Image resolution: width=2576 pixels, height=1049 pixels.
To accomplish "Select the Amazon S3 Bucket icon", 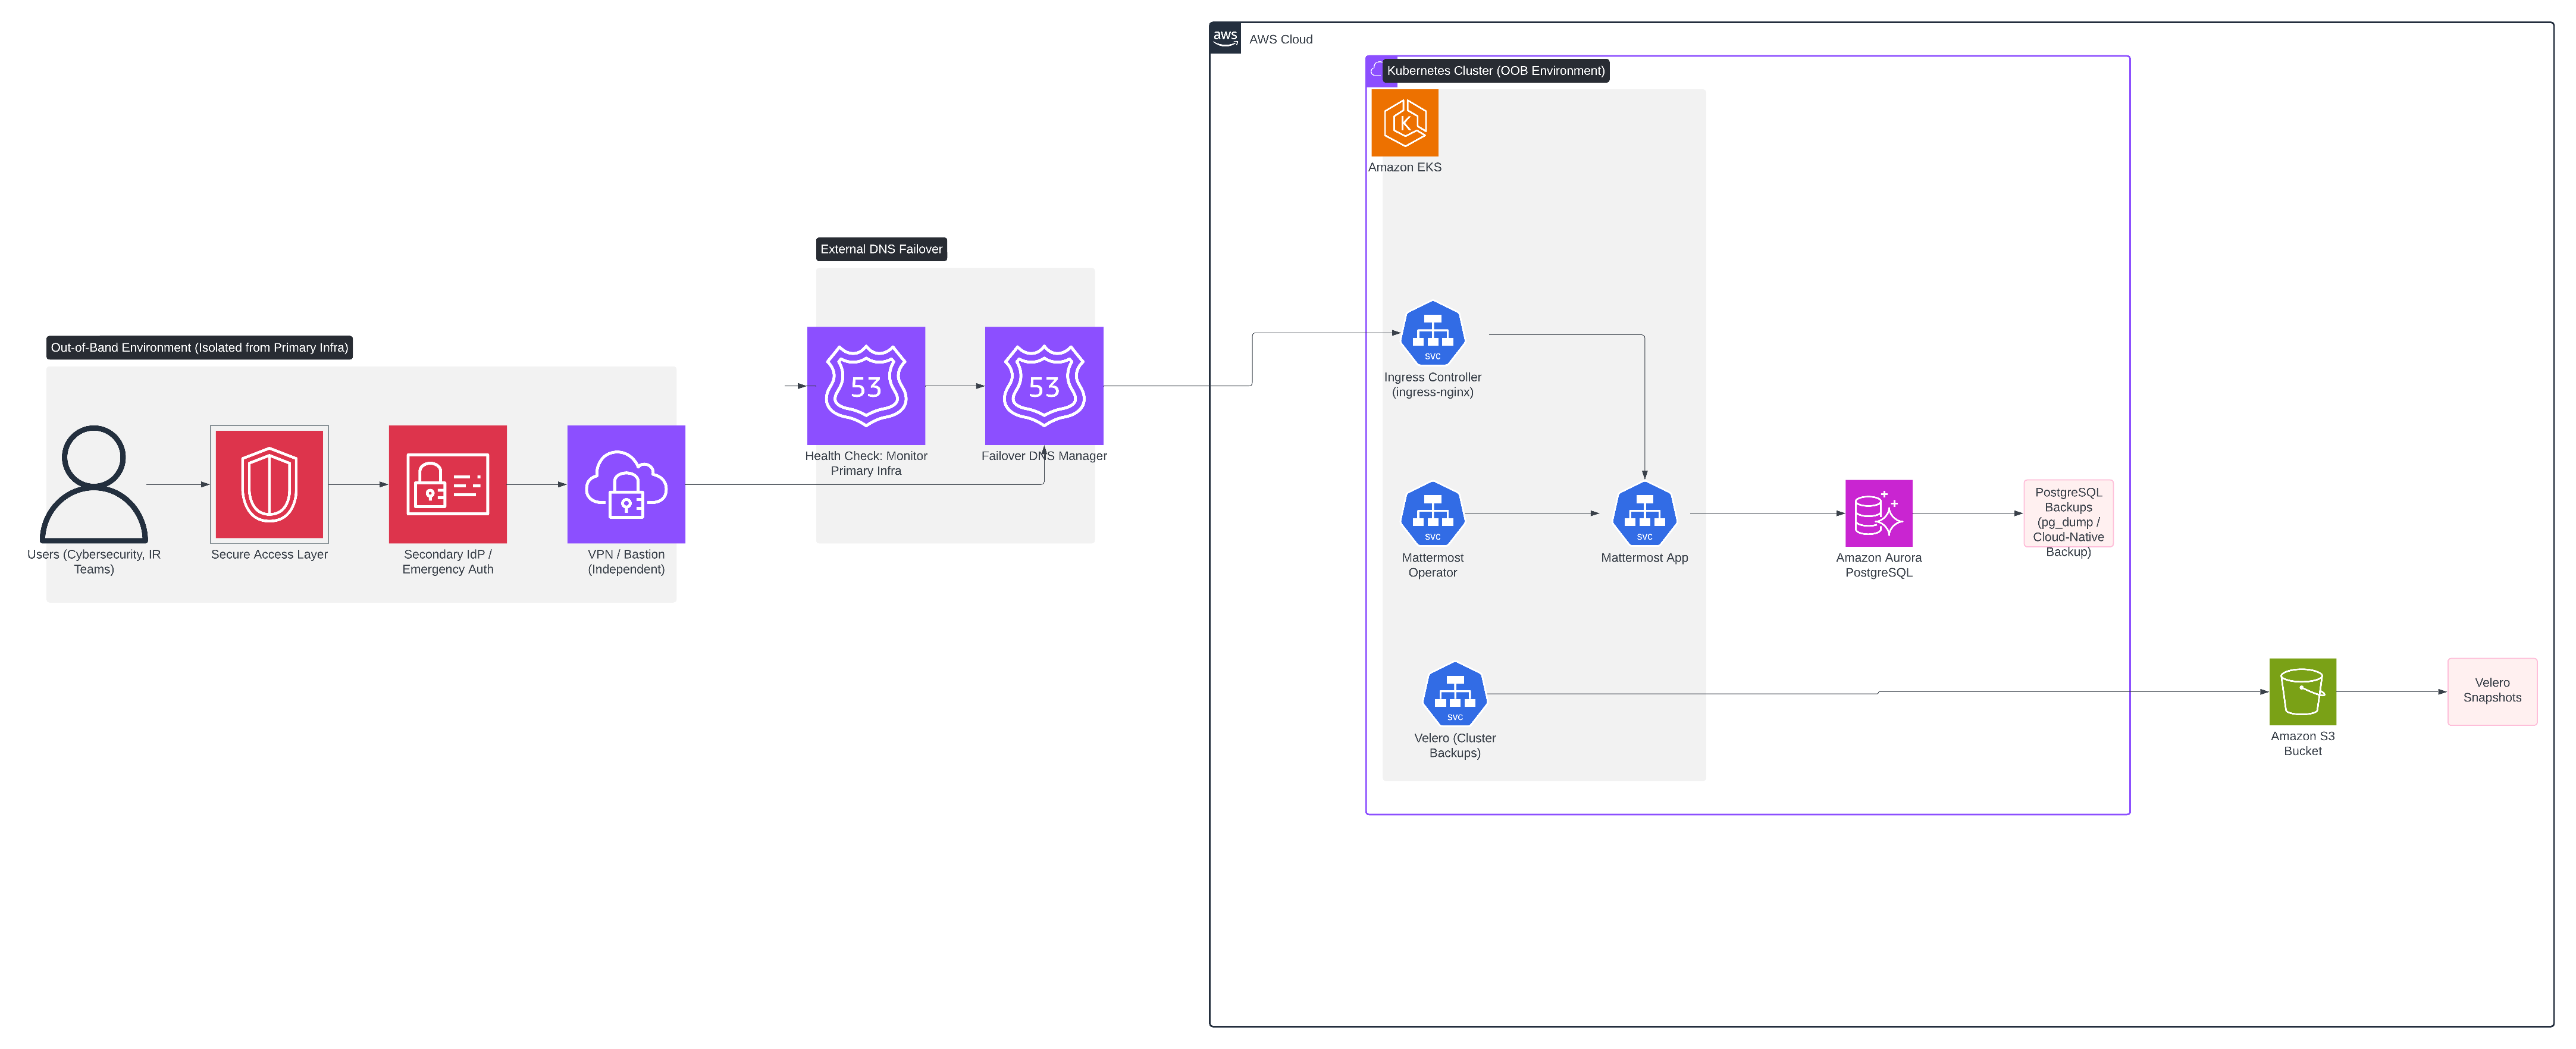I will click(2302, 691).
